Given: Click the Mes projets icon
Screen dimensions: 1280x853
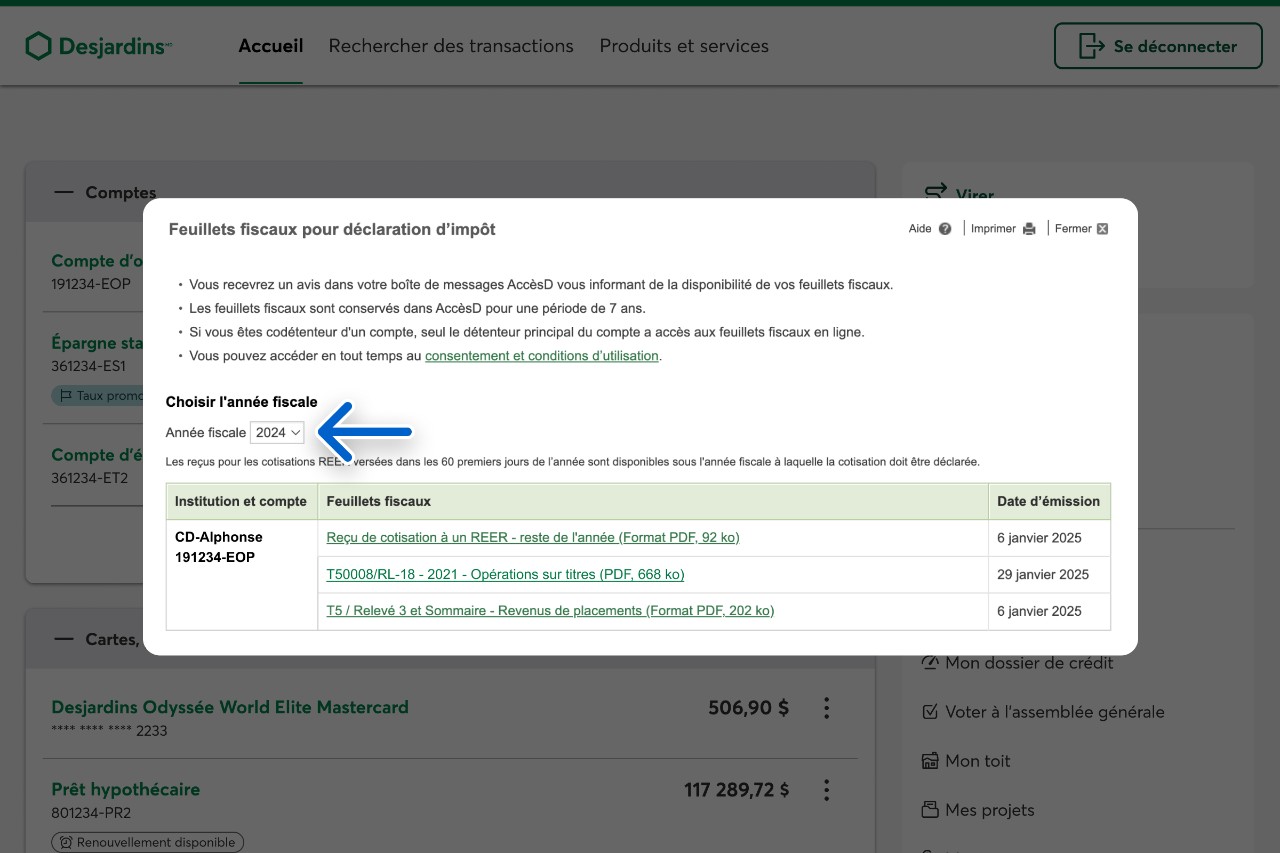Looking at the screenshot, I should [930, 810].
